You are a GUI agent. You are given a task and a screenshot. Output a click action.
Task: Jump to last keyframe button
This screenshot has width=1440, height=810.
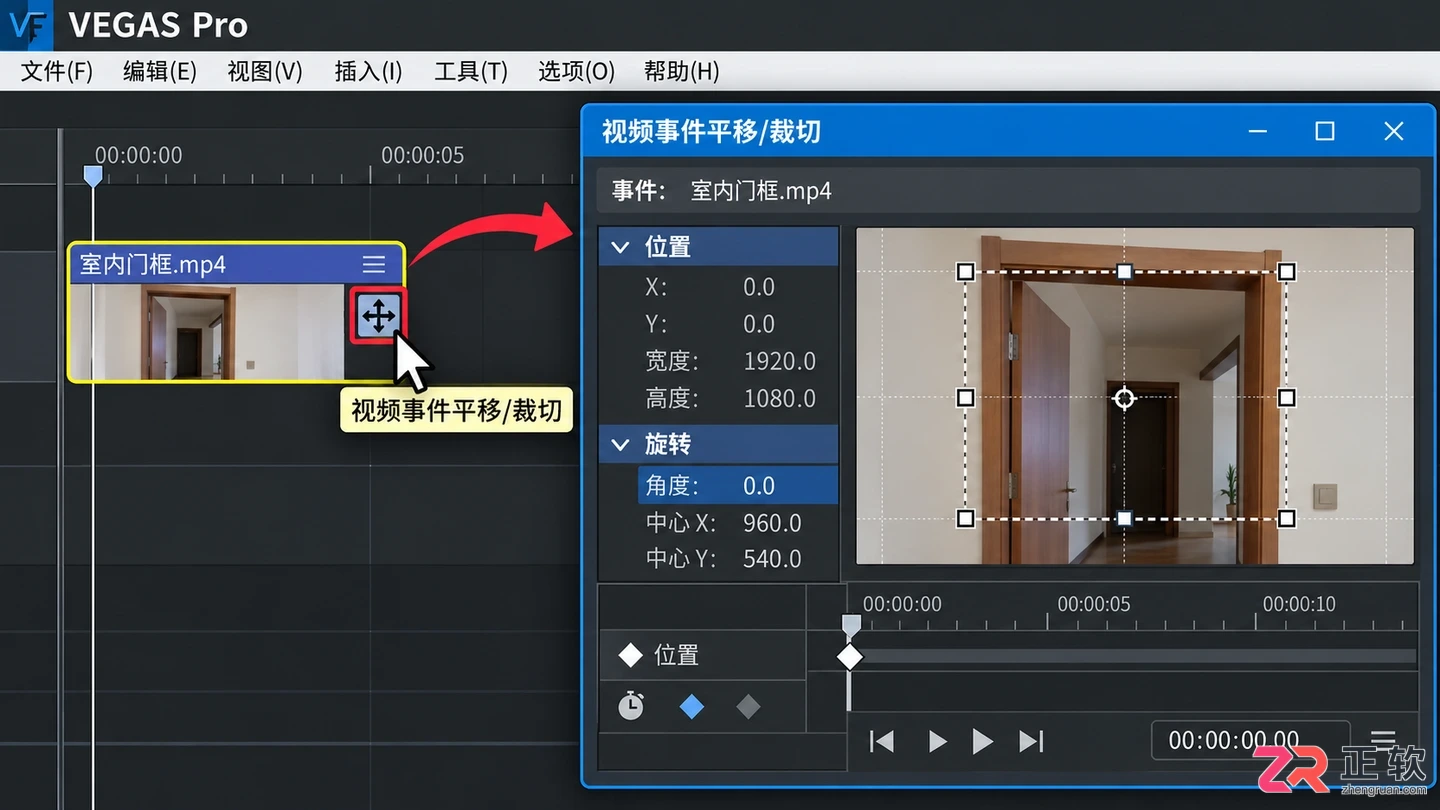tap(1031, 741)
